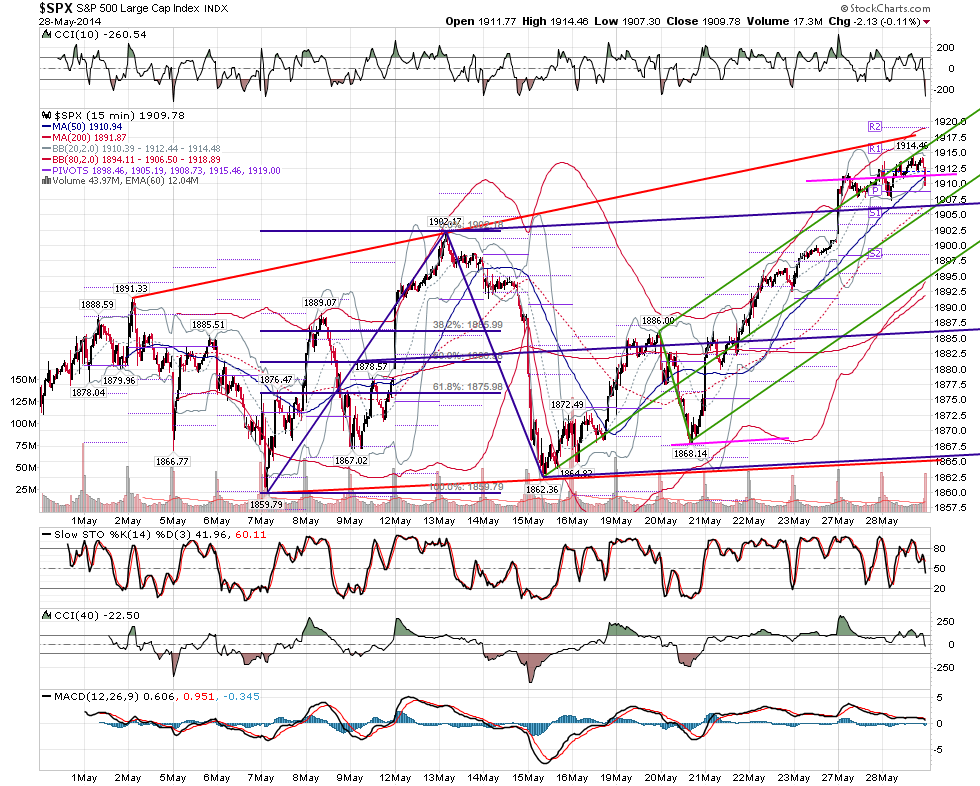Click the $SPX ticker symbol title

pyautogui.click(x=56, y=8)
